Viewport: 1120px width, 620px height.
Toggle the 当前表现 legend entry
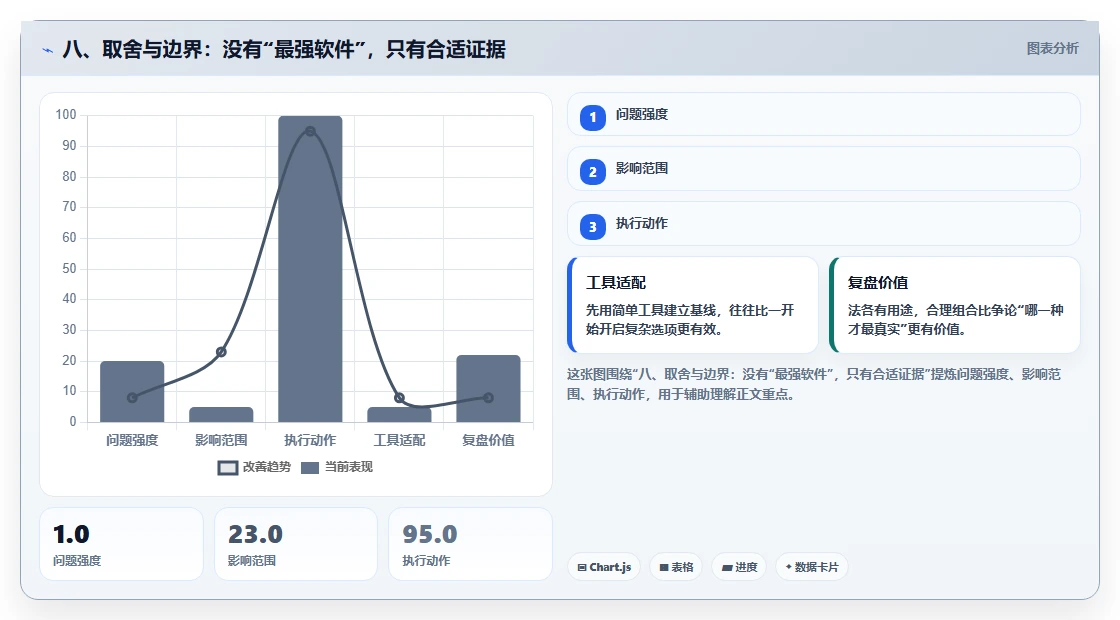click(x=337, y=467)
